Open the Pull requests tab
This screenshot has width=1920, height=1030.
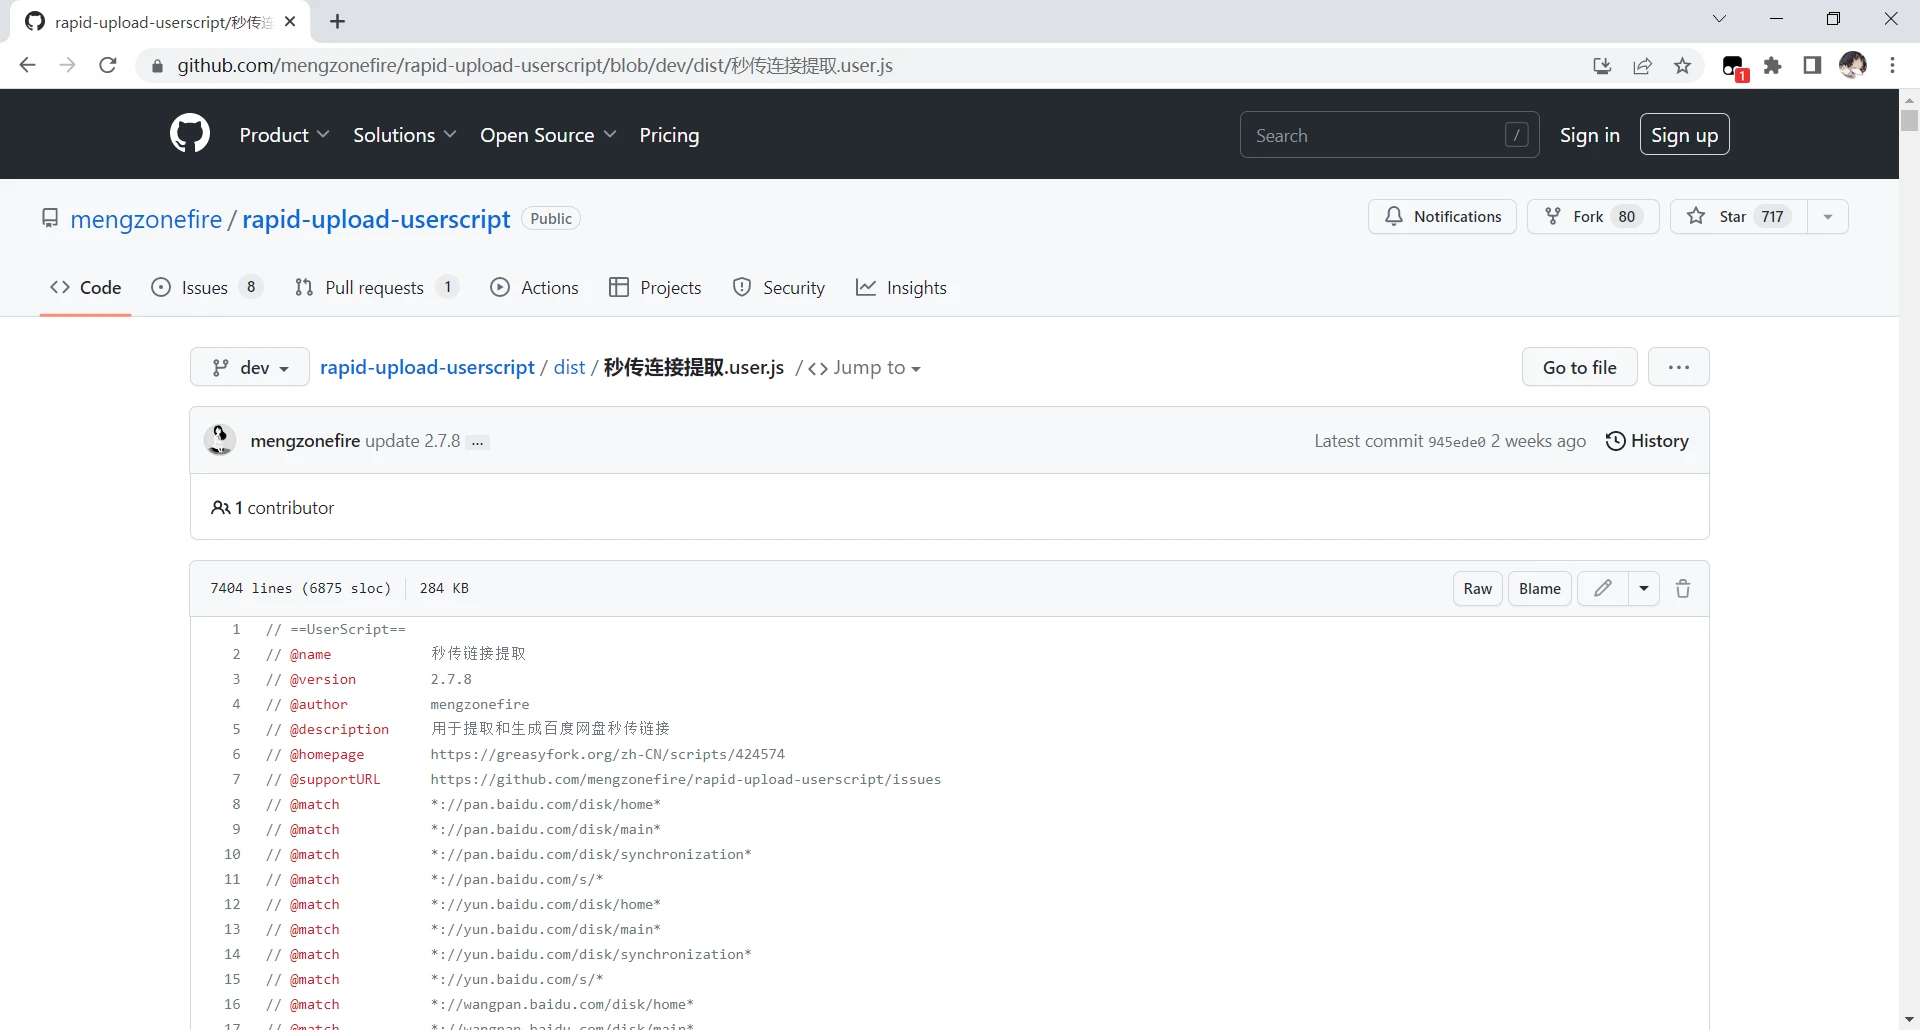376,288
